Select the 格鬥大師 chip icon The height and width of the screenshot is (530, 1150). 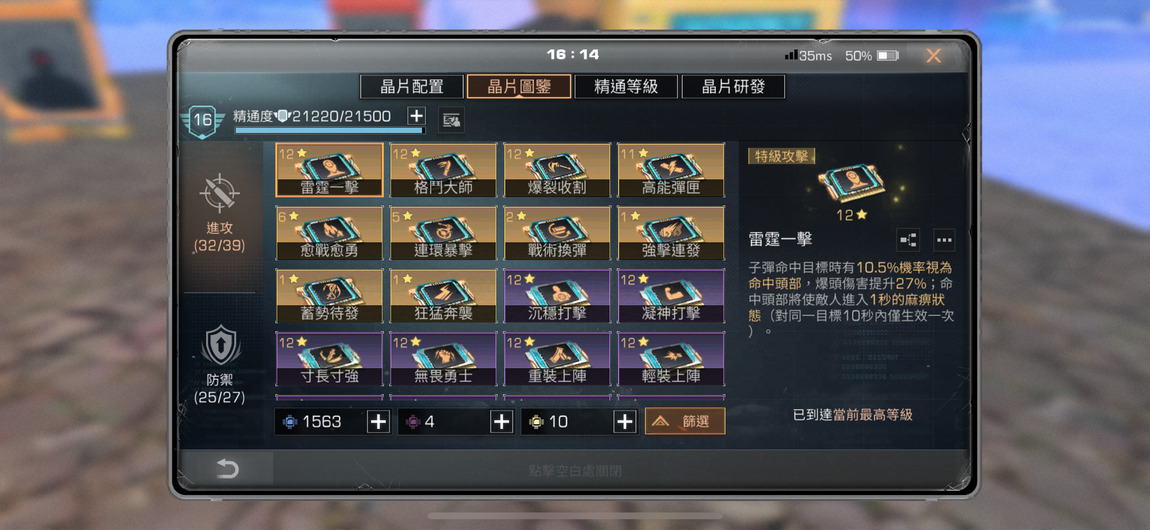point(443,170)
